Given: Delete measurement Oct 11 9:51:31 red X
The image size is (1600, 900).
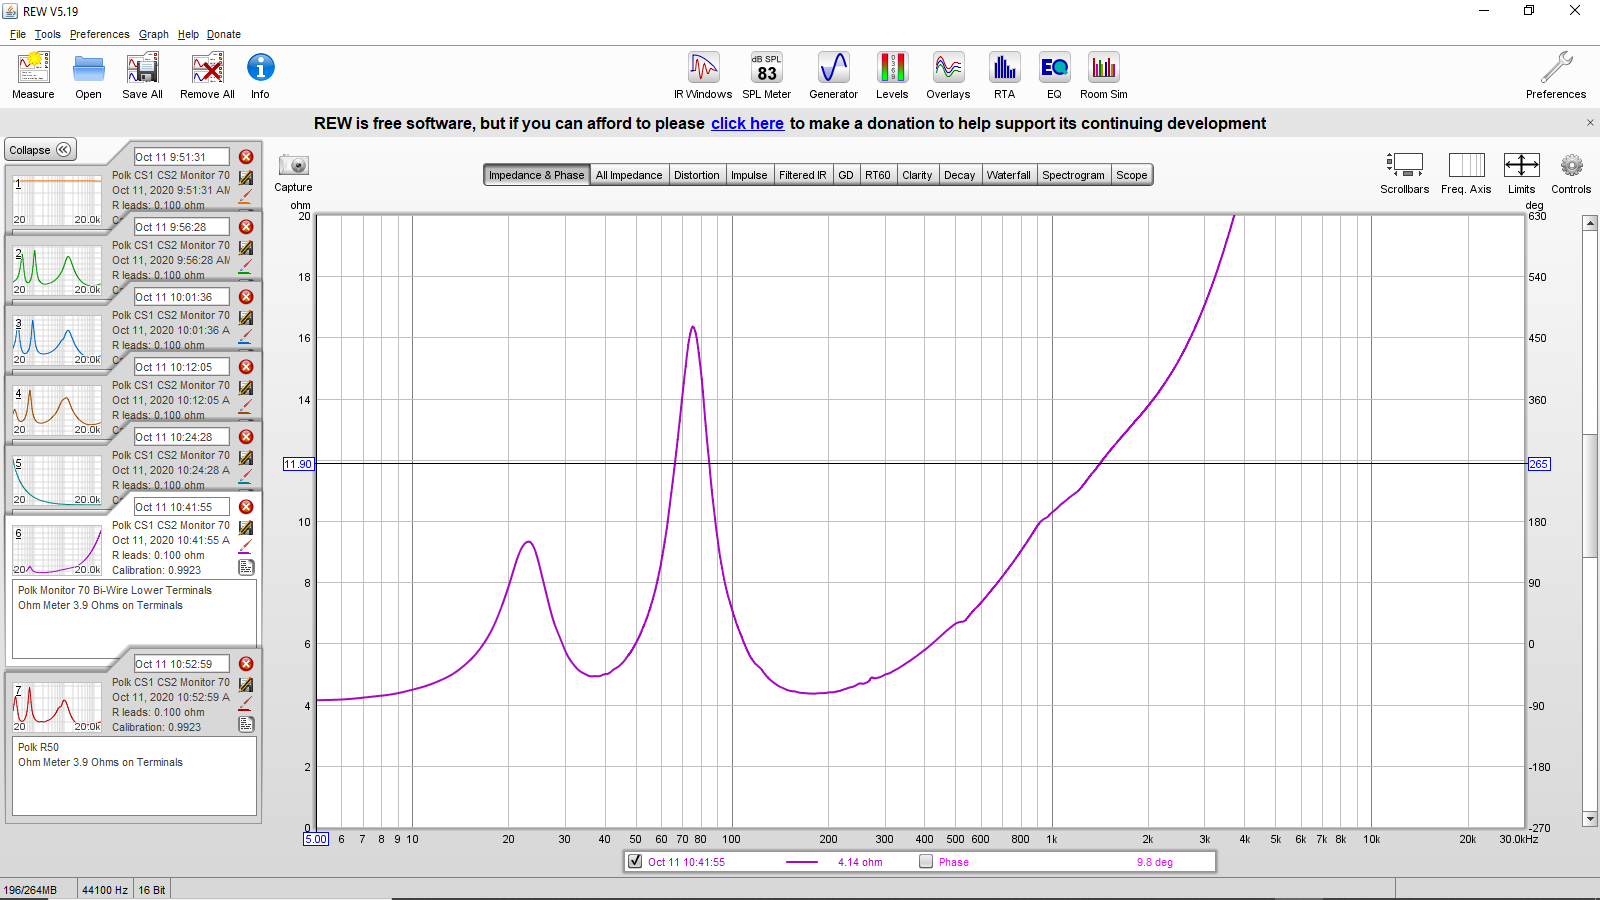Looking at the screenshot, I should pyautogui.click(x=246, y=157).
